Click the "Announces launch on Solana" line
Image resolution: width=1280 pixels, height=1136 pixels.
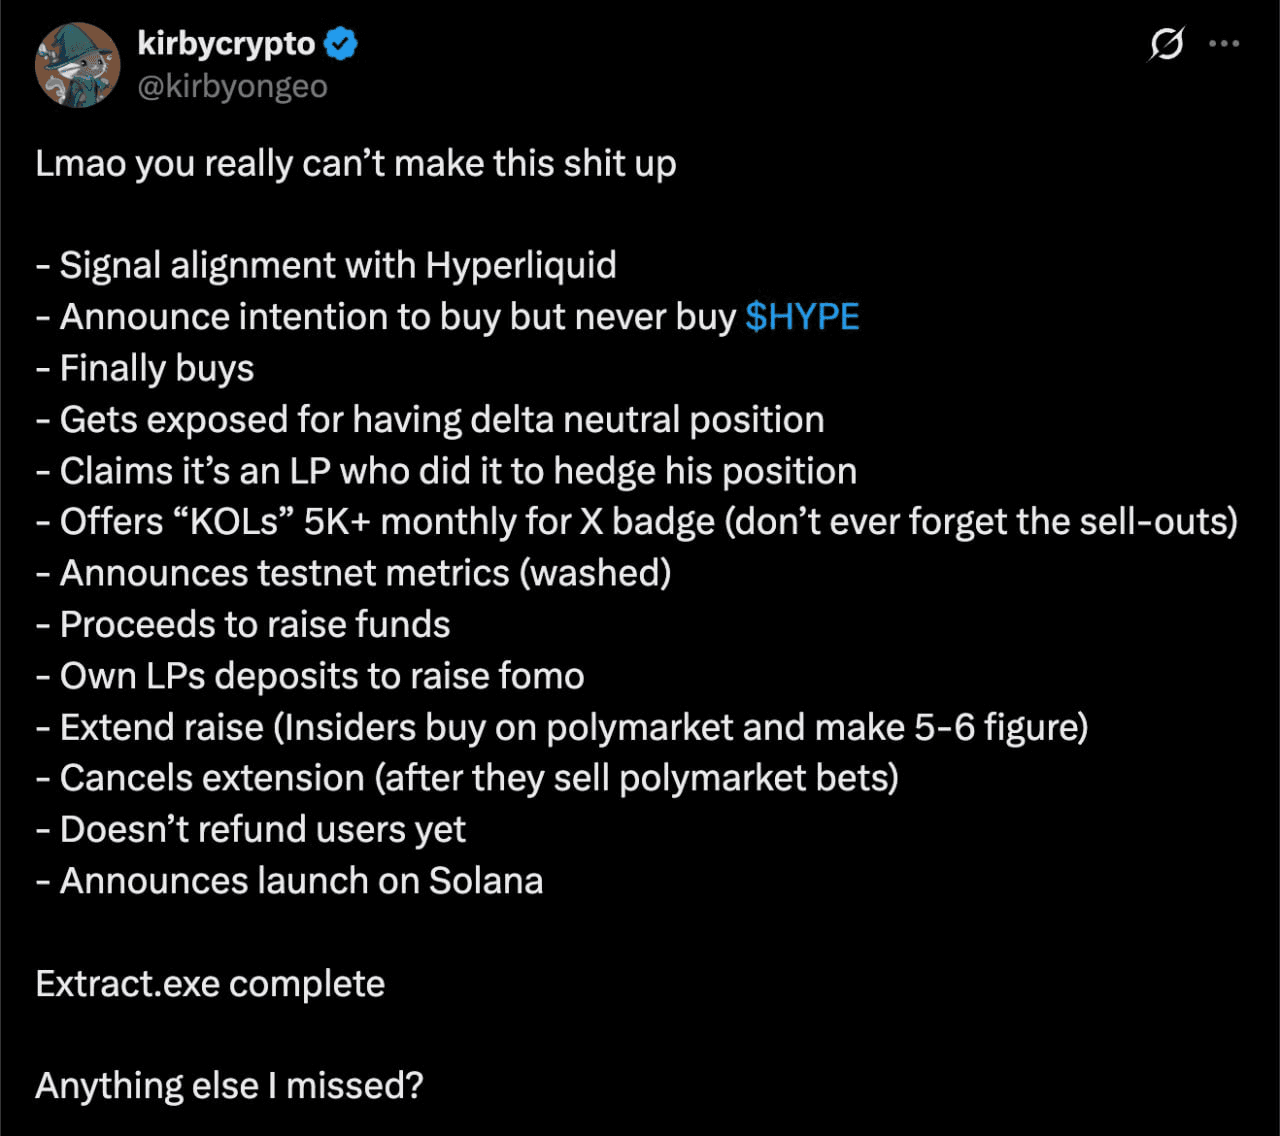click(290, 882)
